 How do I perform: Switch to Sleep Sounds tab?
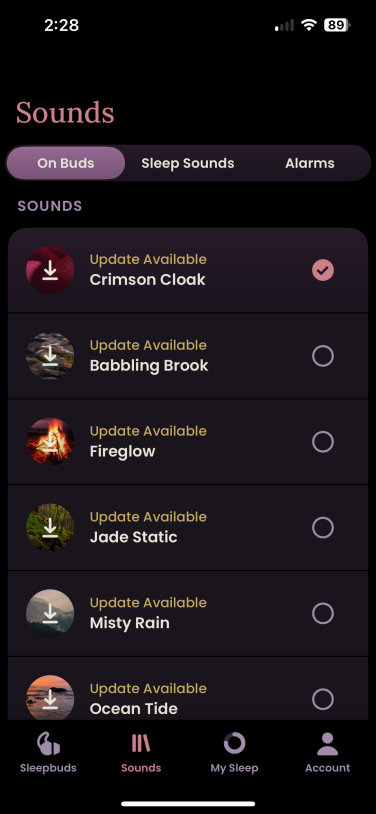coord(187,163)
